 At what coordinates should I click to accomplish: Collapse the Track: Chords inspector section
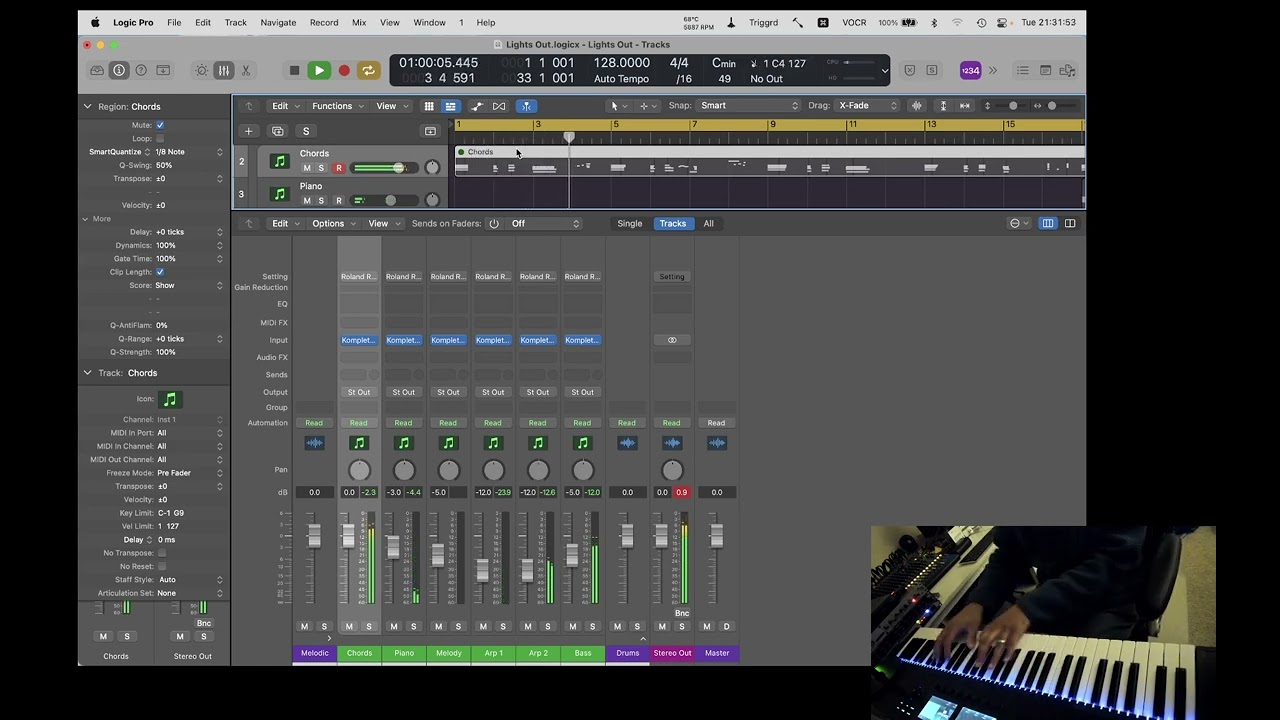[87, 373]
